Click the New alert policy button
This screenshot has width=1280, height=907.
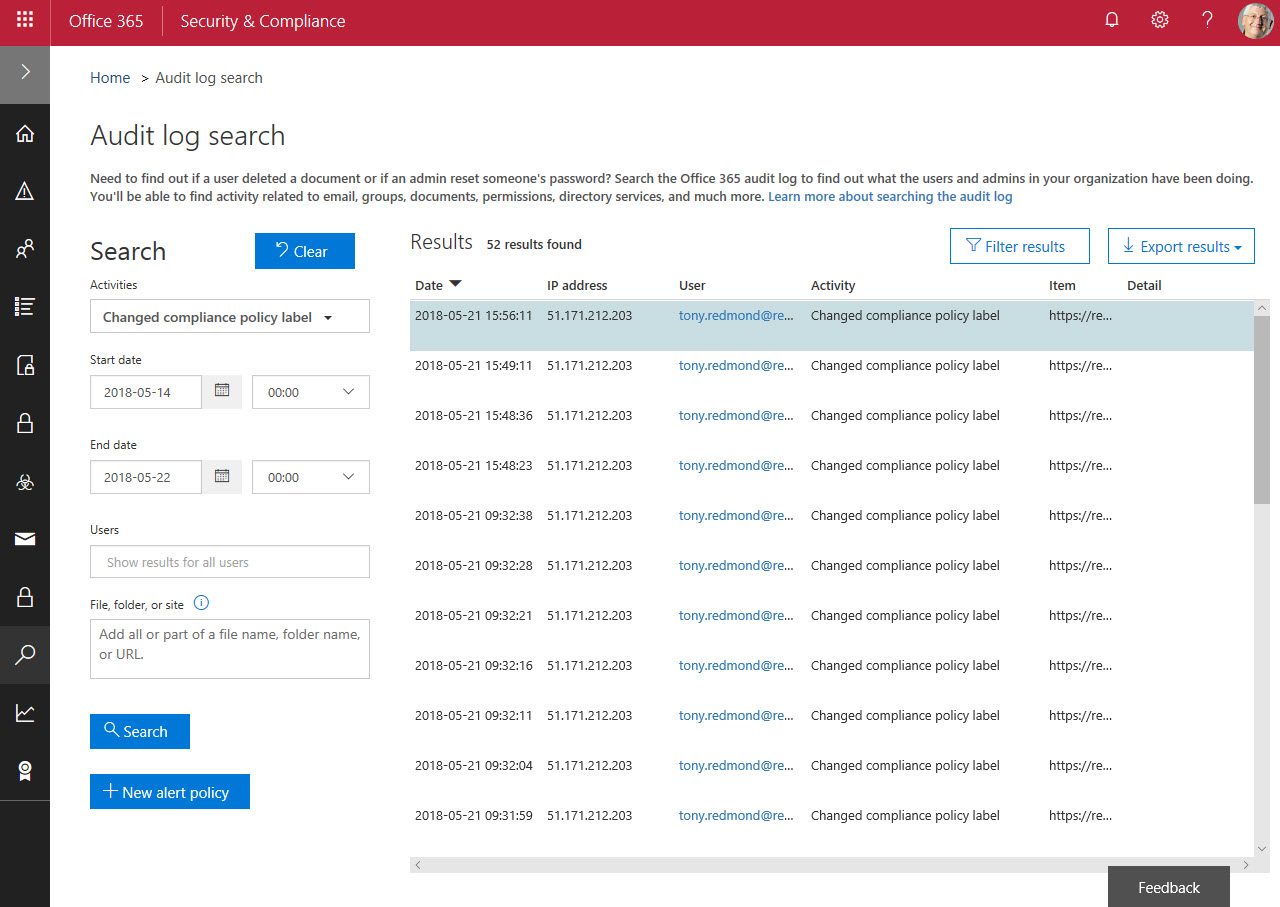[169, 791]
